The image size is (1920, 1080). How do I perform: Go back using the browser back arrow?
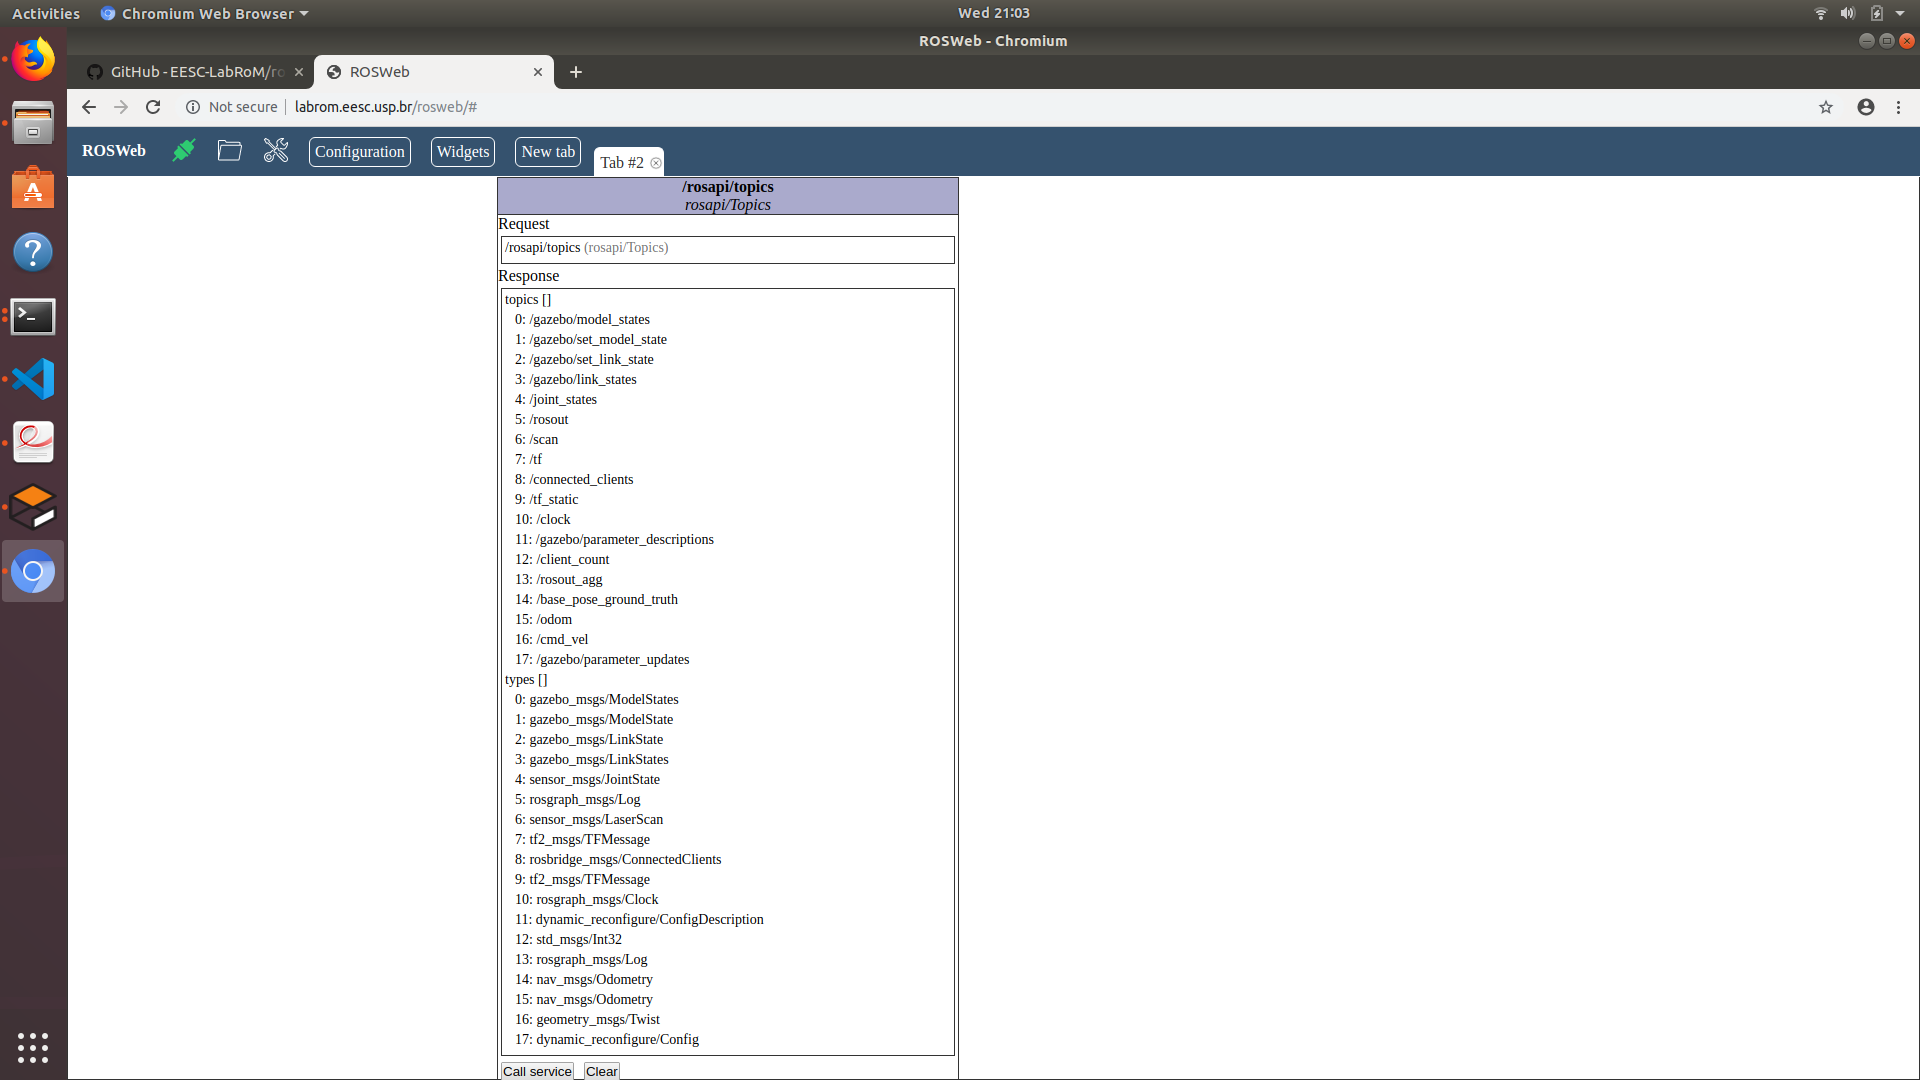pyautogui.click(x=89, y=107)
